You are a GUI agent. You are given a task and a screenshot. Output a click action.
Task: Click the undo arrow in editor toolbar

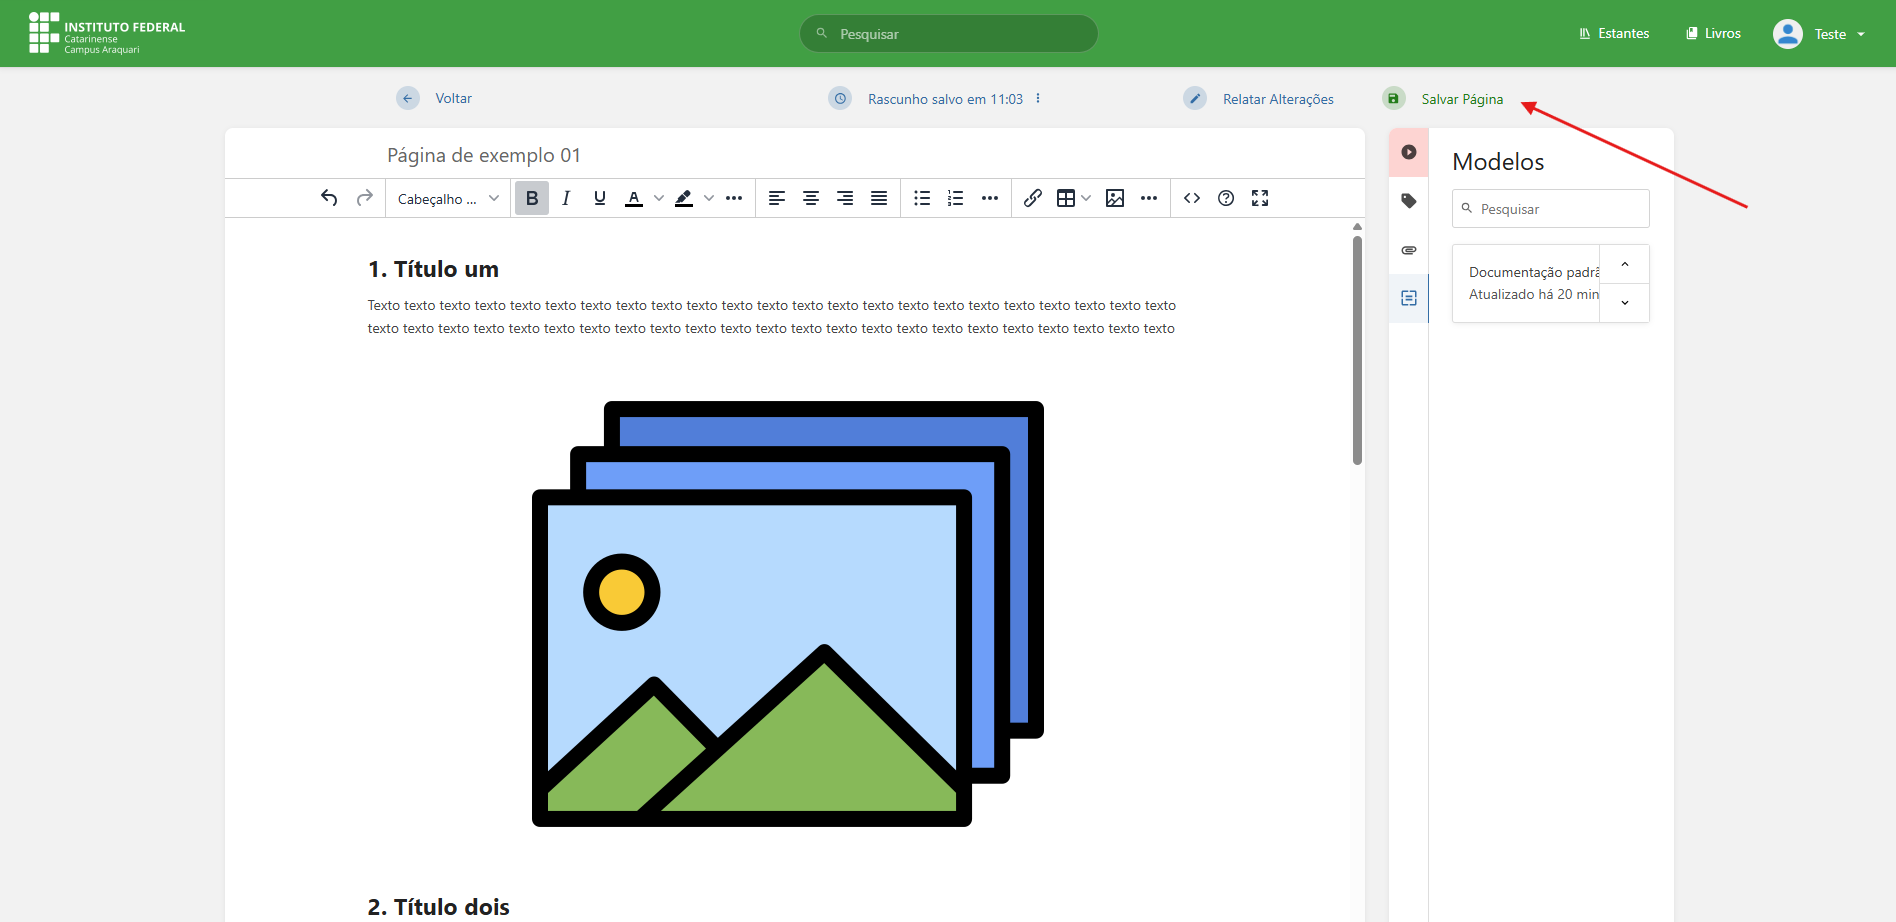tap(329, 198)
